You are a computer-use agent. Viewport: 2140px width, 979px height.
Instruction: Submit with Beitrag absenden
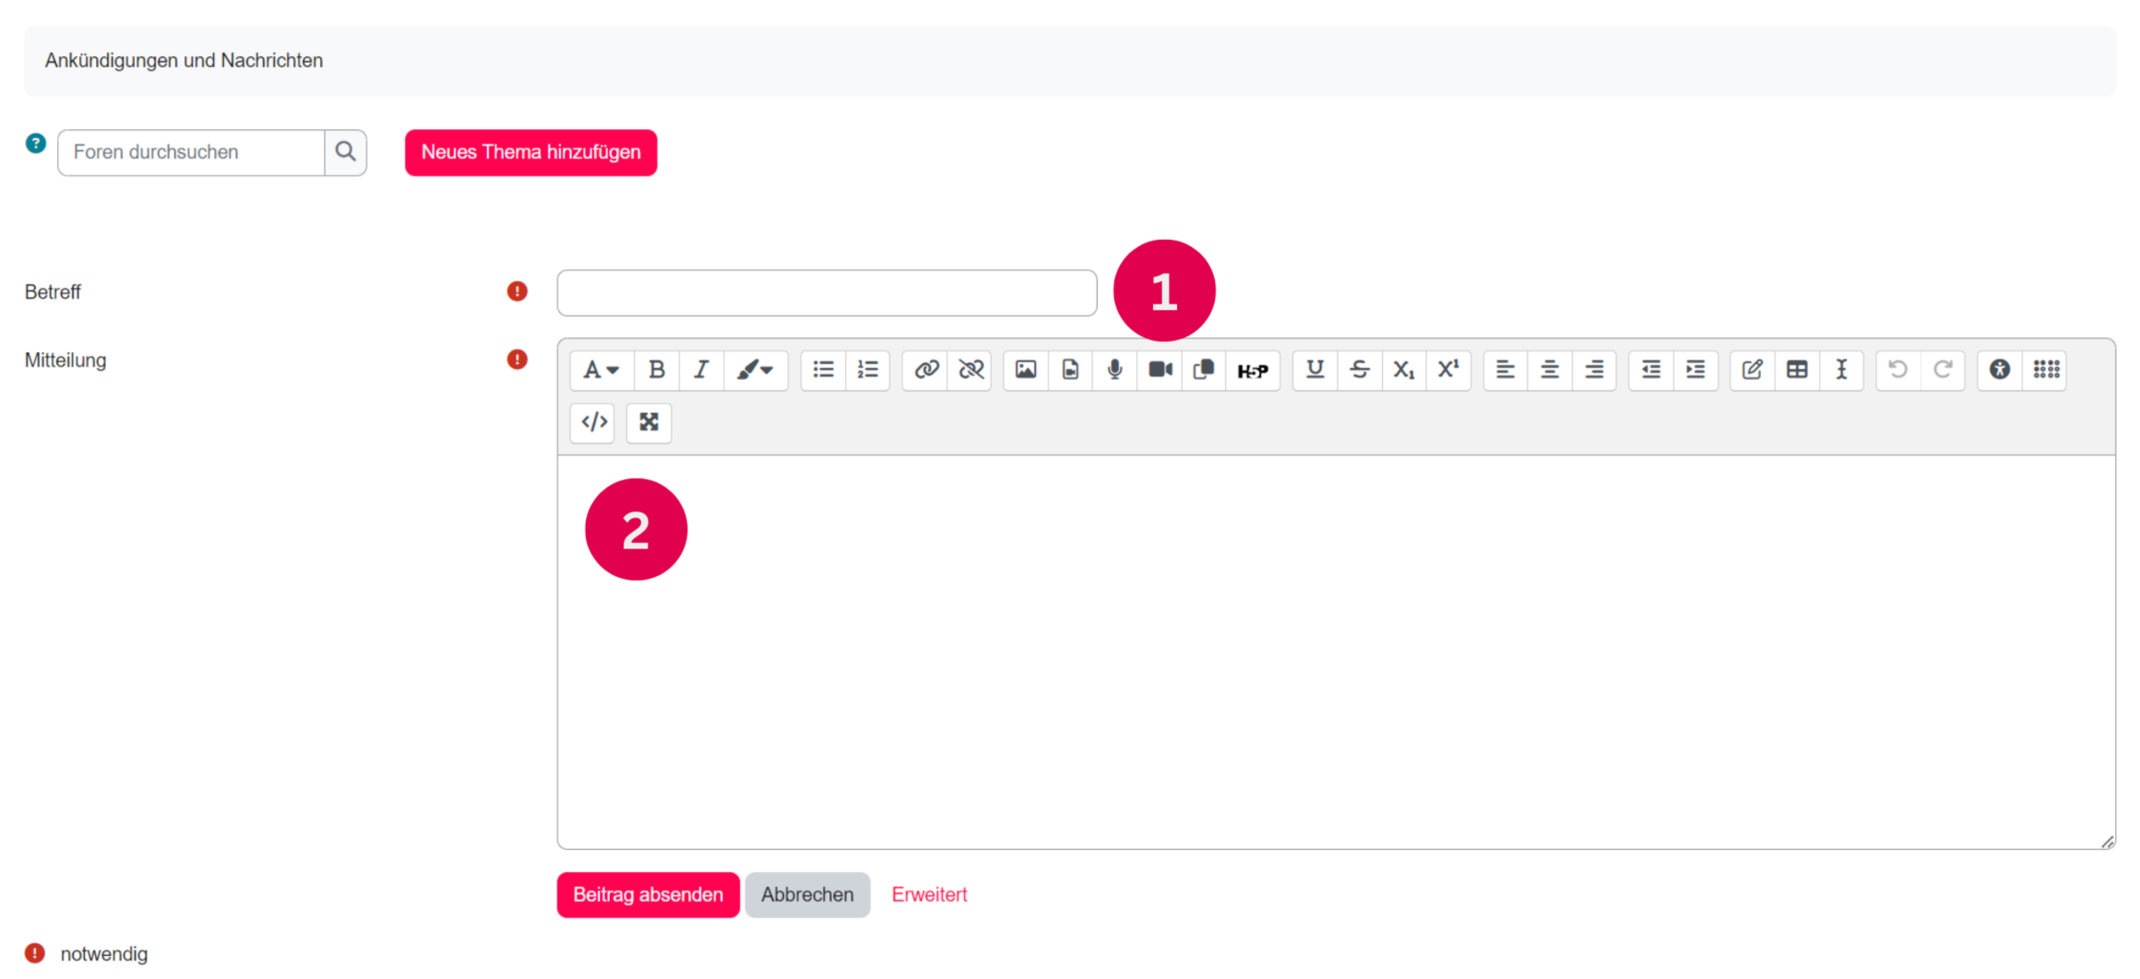(x=647, y=894)
